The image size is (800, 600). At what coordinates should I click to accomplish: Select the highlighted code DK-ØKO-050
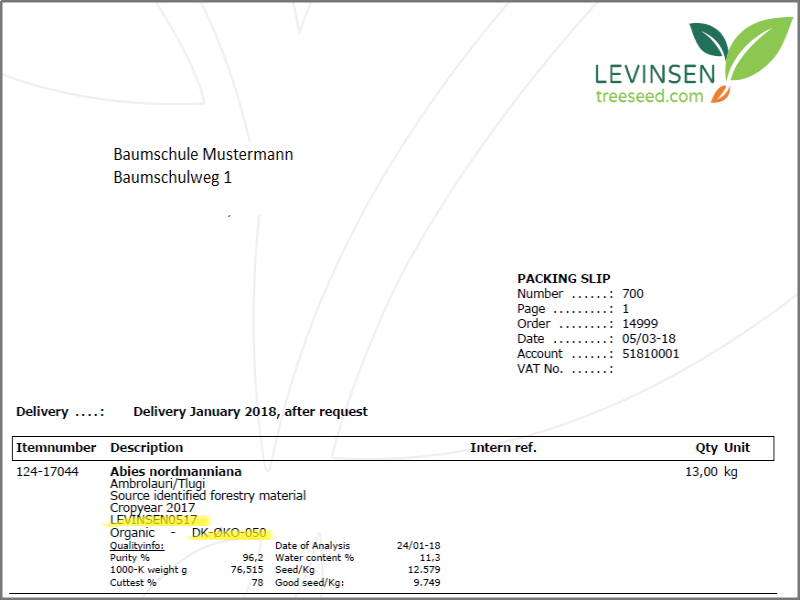point(229,533)
